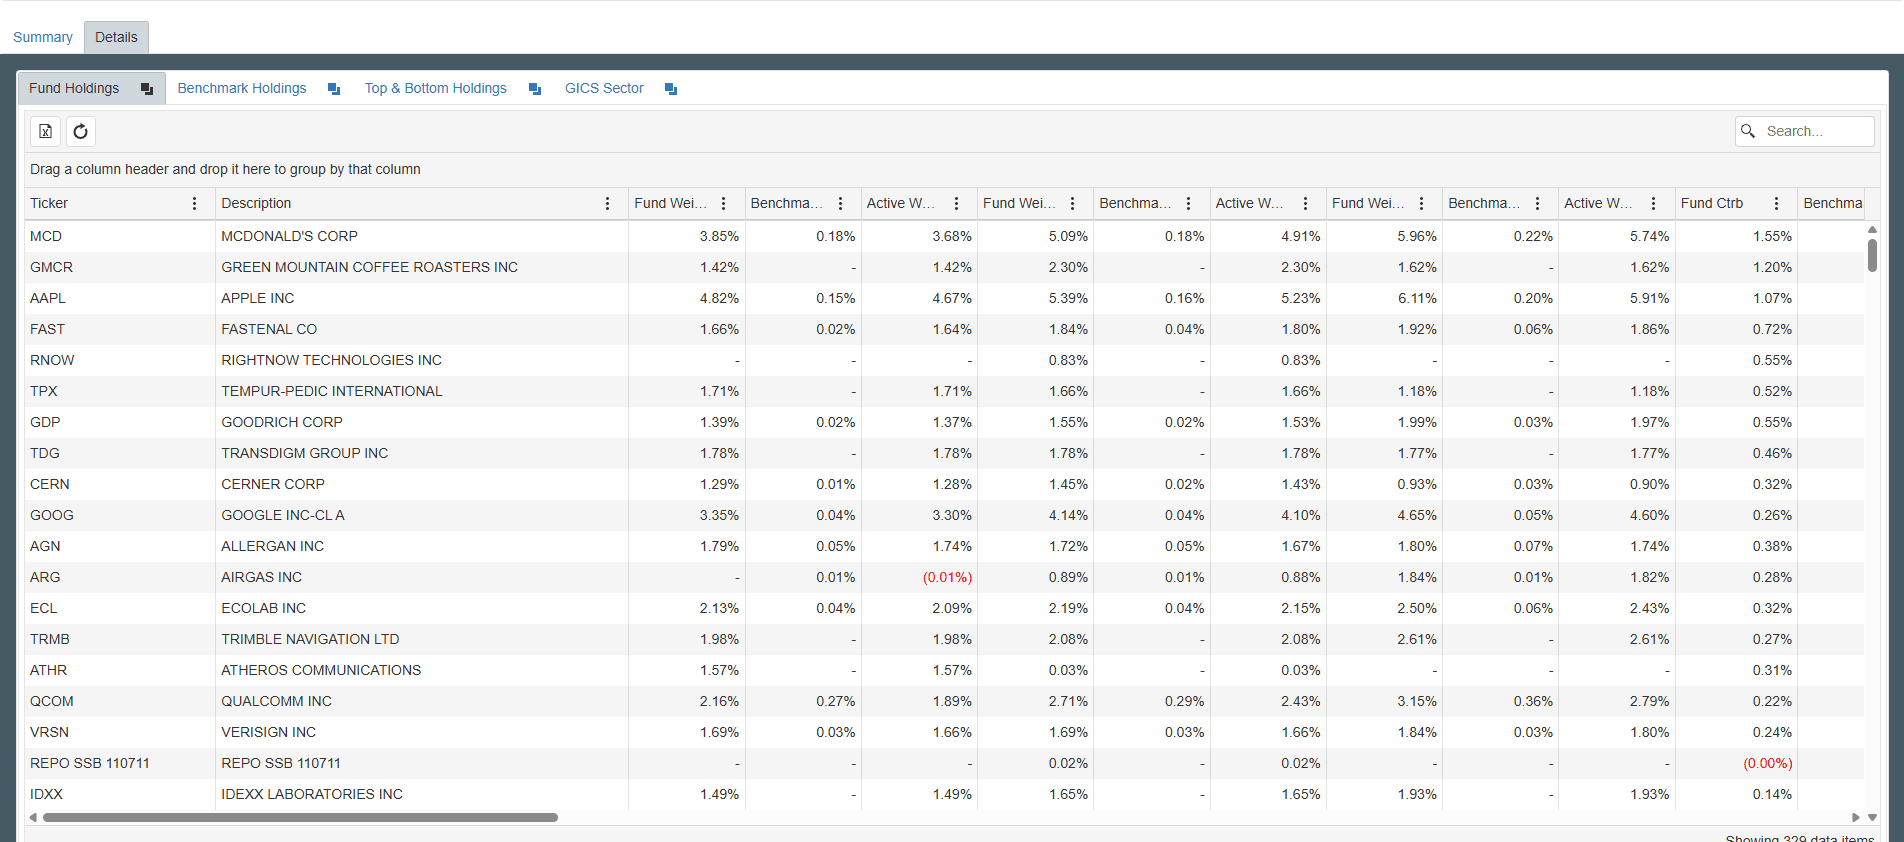Image resolution: width=1904 pixels, height=842 pixels.
Task: Click the red (0.01%) AIRGAS value
Action: (x=947, y=577)
